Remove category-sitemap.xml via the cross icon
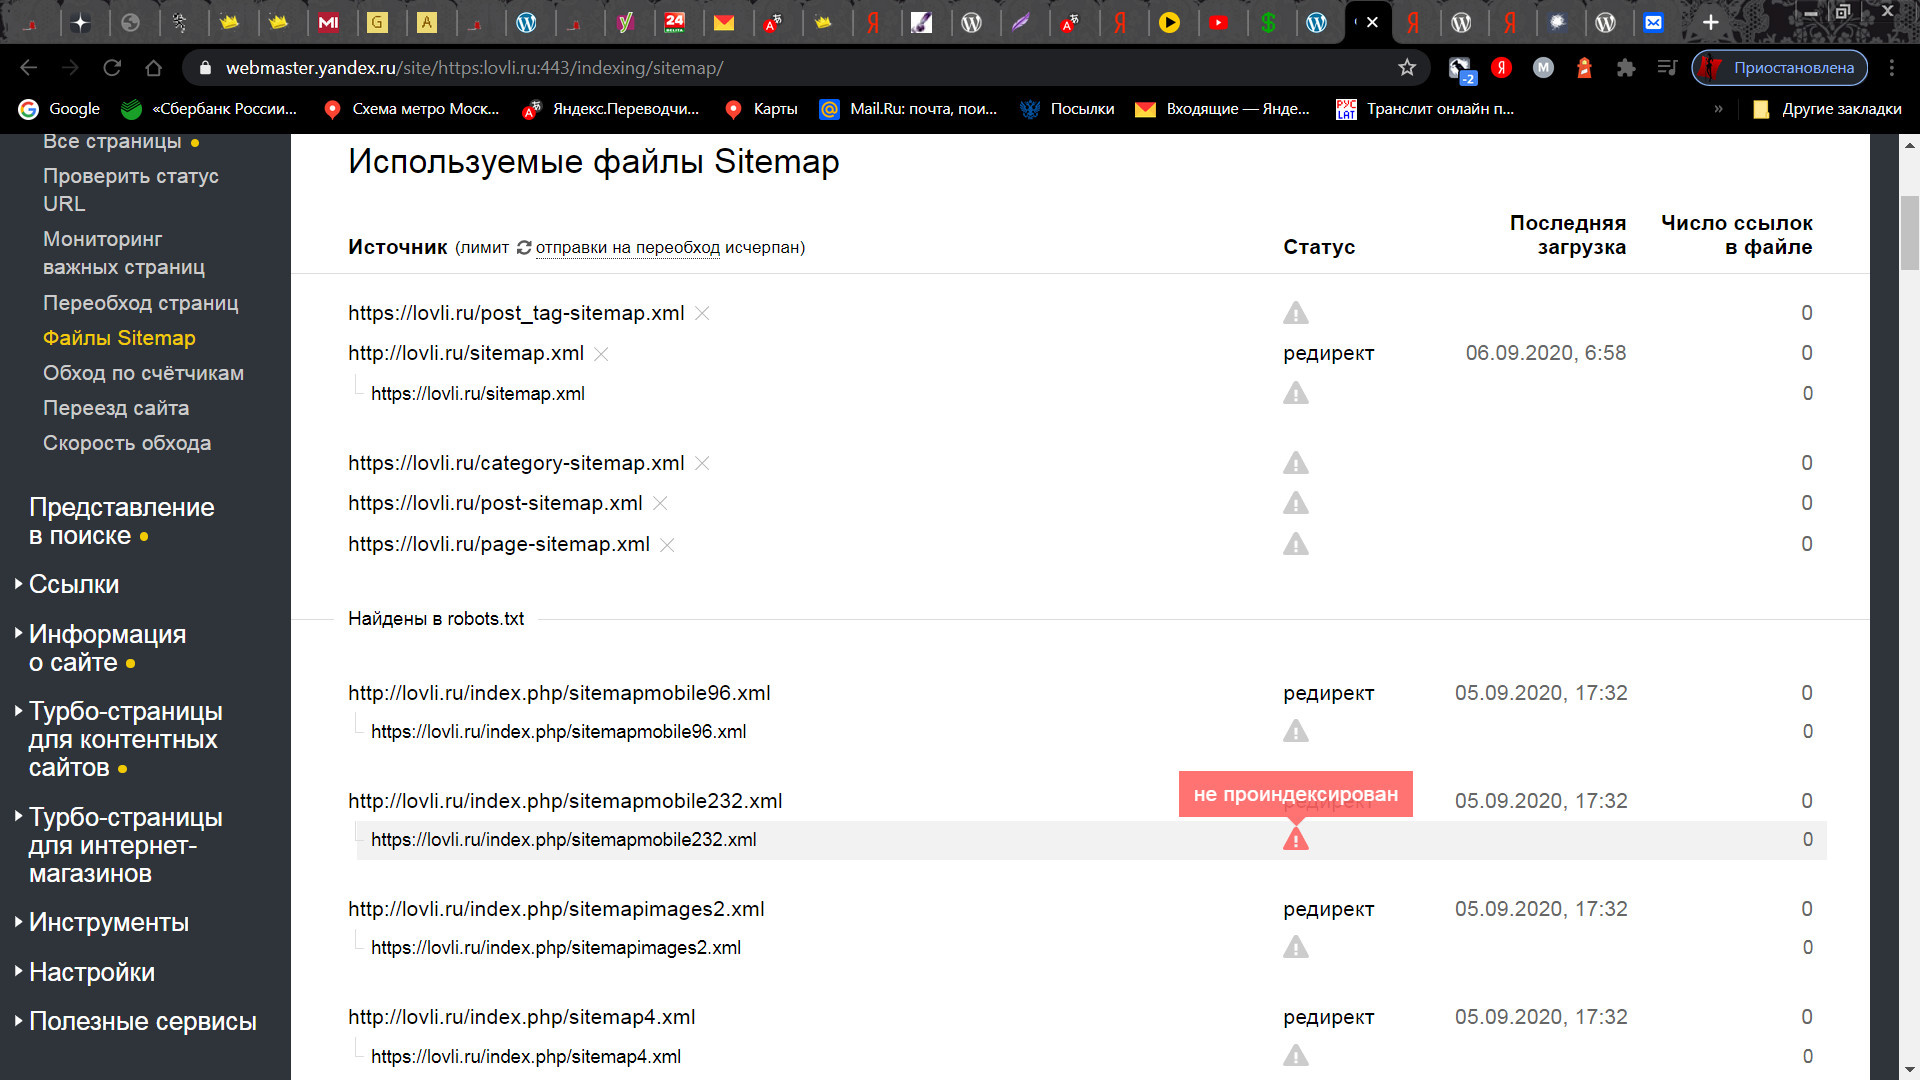Image resolution: width=1920 pixels, height=1080 pixels. click(702, 463)
